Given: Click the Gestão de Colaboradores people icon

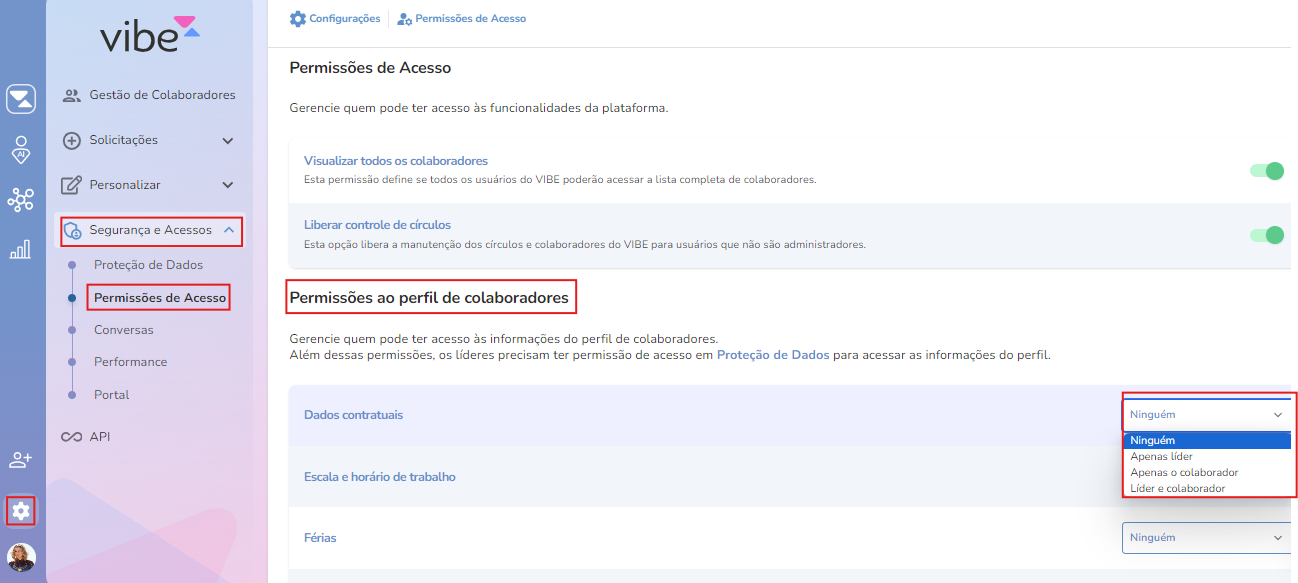Looking at the screenshot, I should click(72, 96).
